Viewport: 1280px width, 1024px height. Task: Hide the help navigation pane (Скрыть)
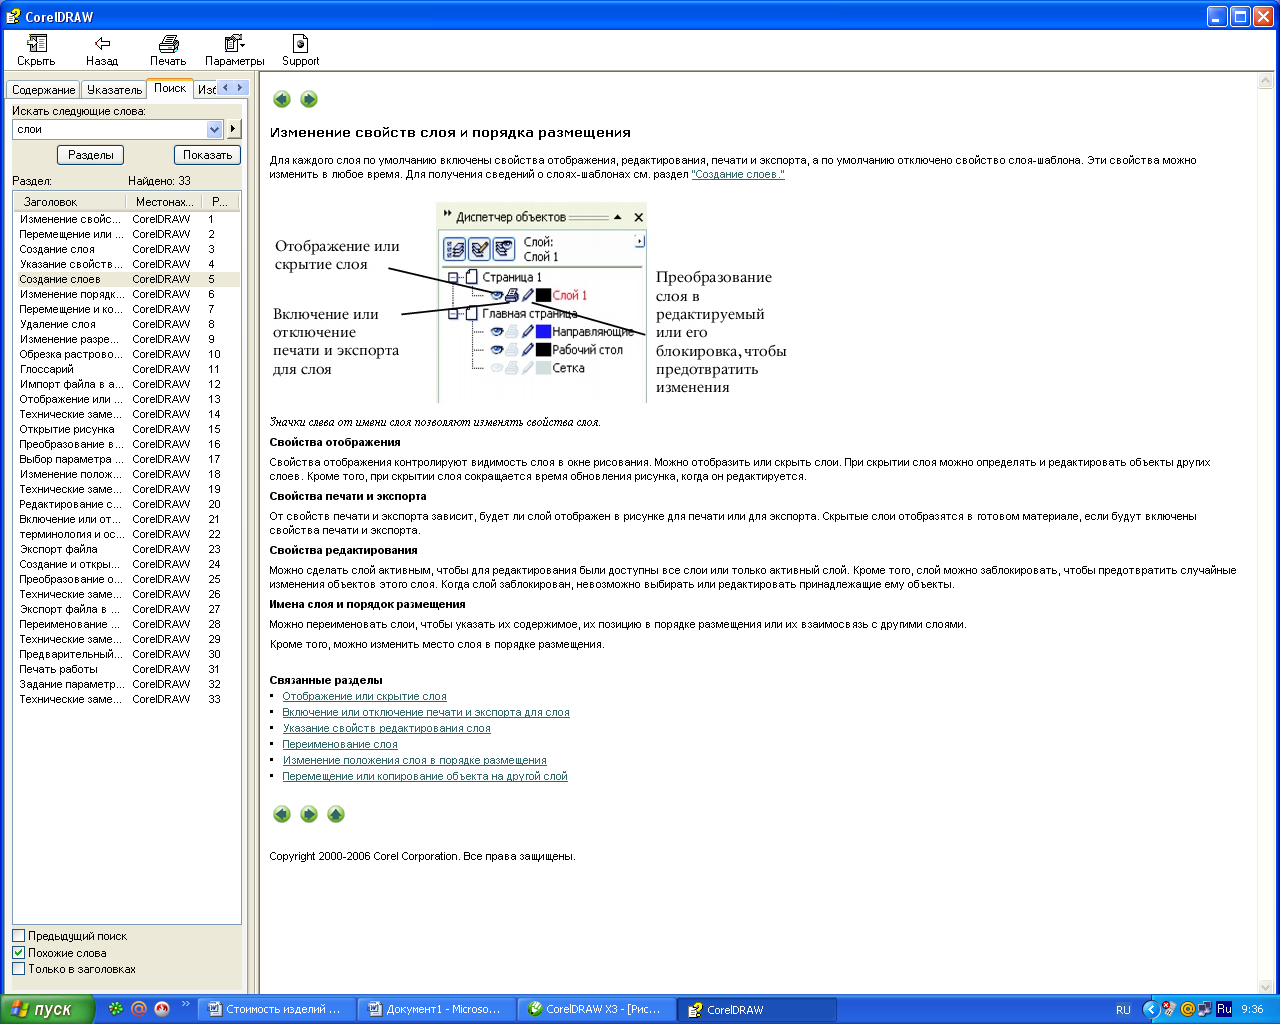36,50
